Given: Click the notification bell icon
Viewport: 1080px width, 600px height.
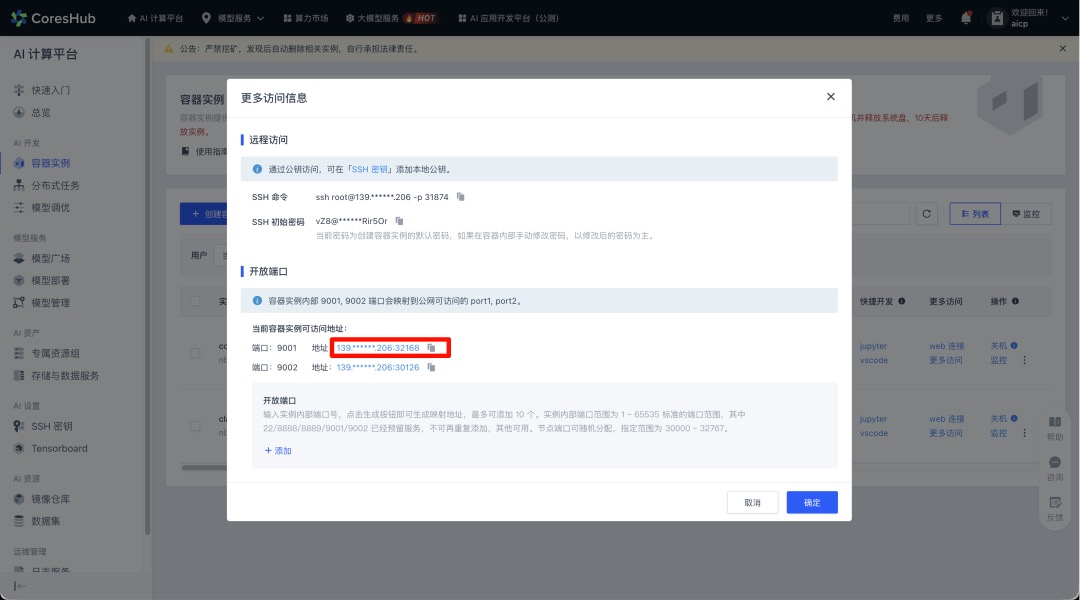Looking at the screenshot, I should (x=965, y=18).
